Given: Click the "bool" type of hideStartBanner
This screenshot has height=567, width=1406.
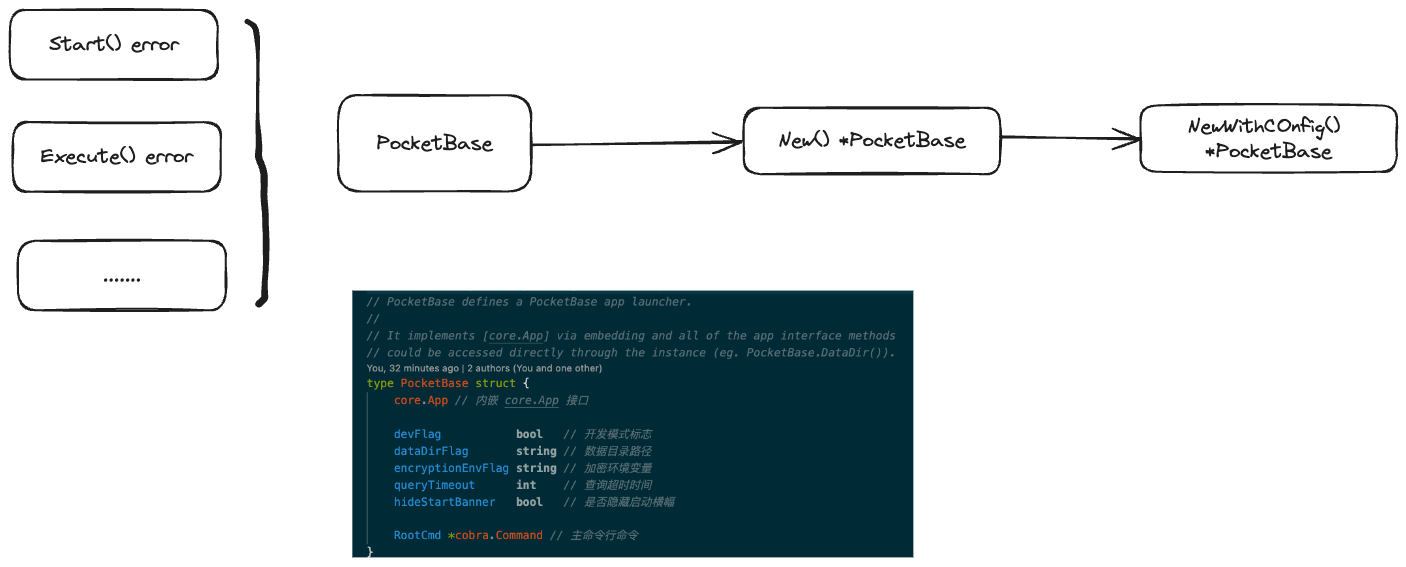Looking at the screenshot, I should (x=529, y=502).
